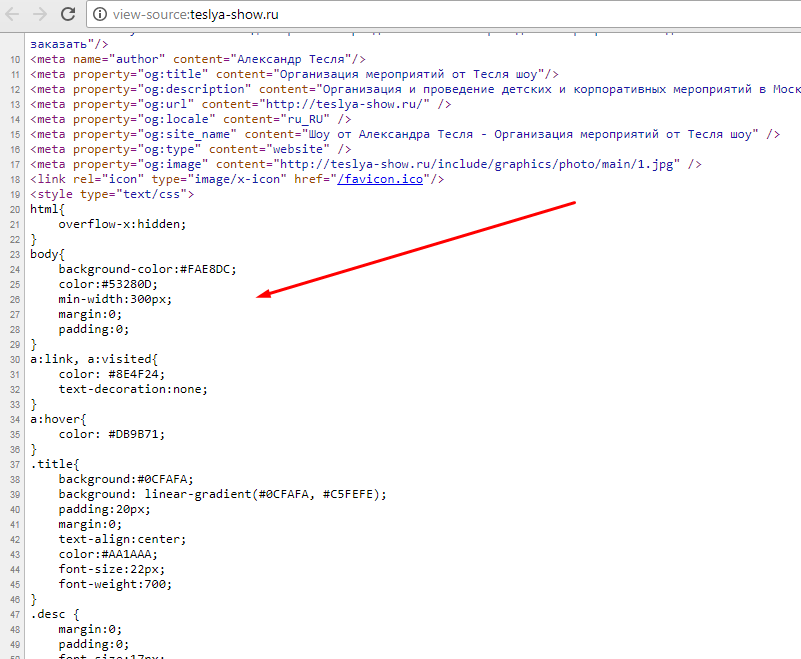Click line number 26 in the gutter

point(13,299)
